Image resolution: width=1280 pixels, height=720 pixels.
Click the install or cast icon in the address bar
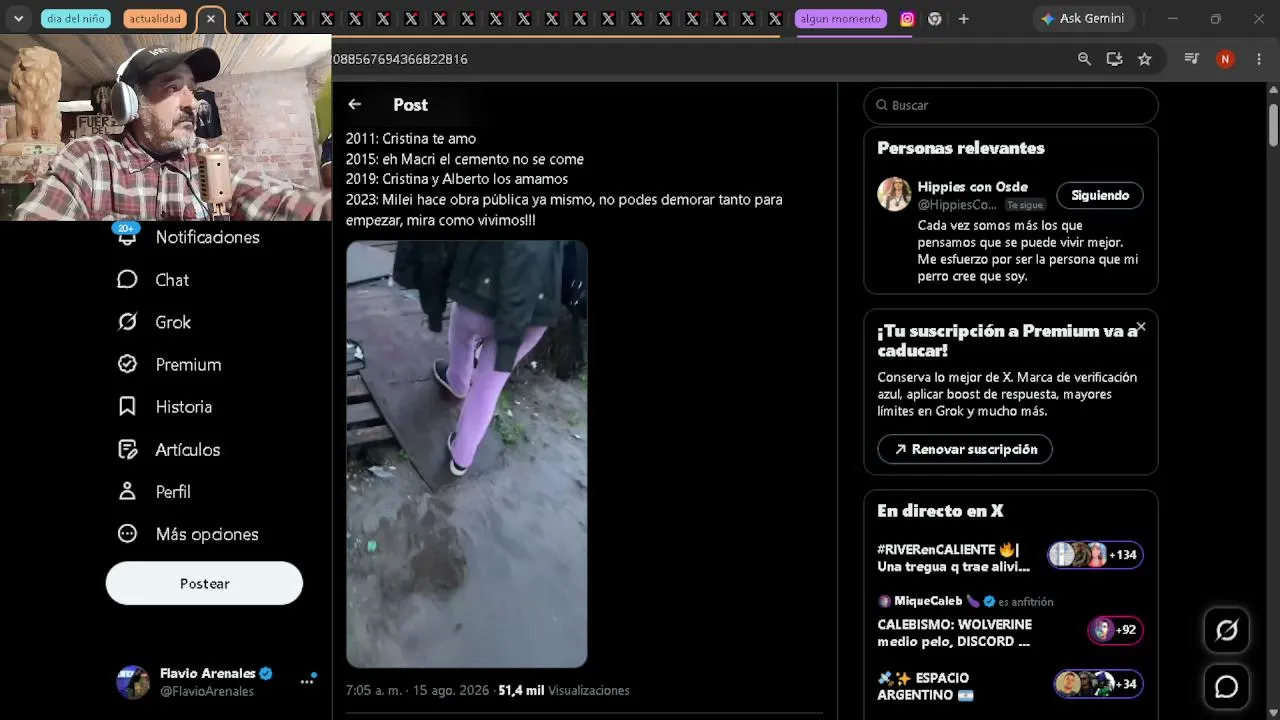click(x=1114, y=59)
